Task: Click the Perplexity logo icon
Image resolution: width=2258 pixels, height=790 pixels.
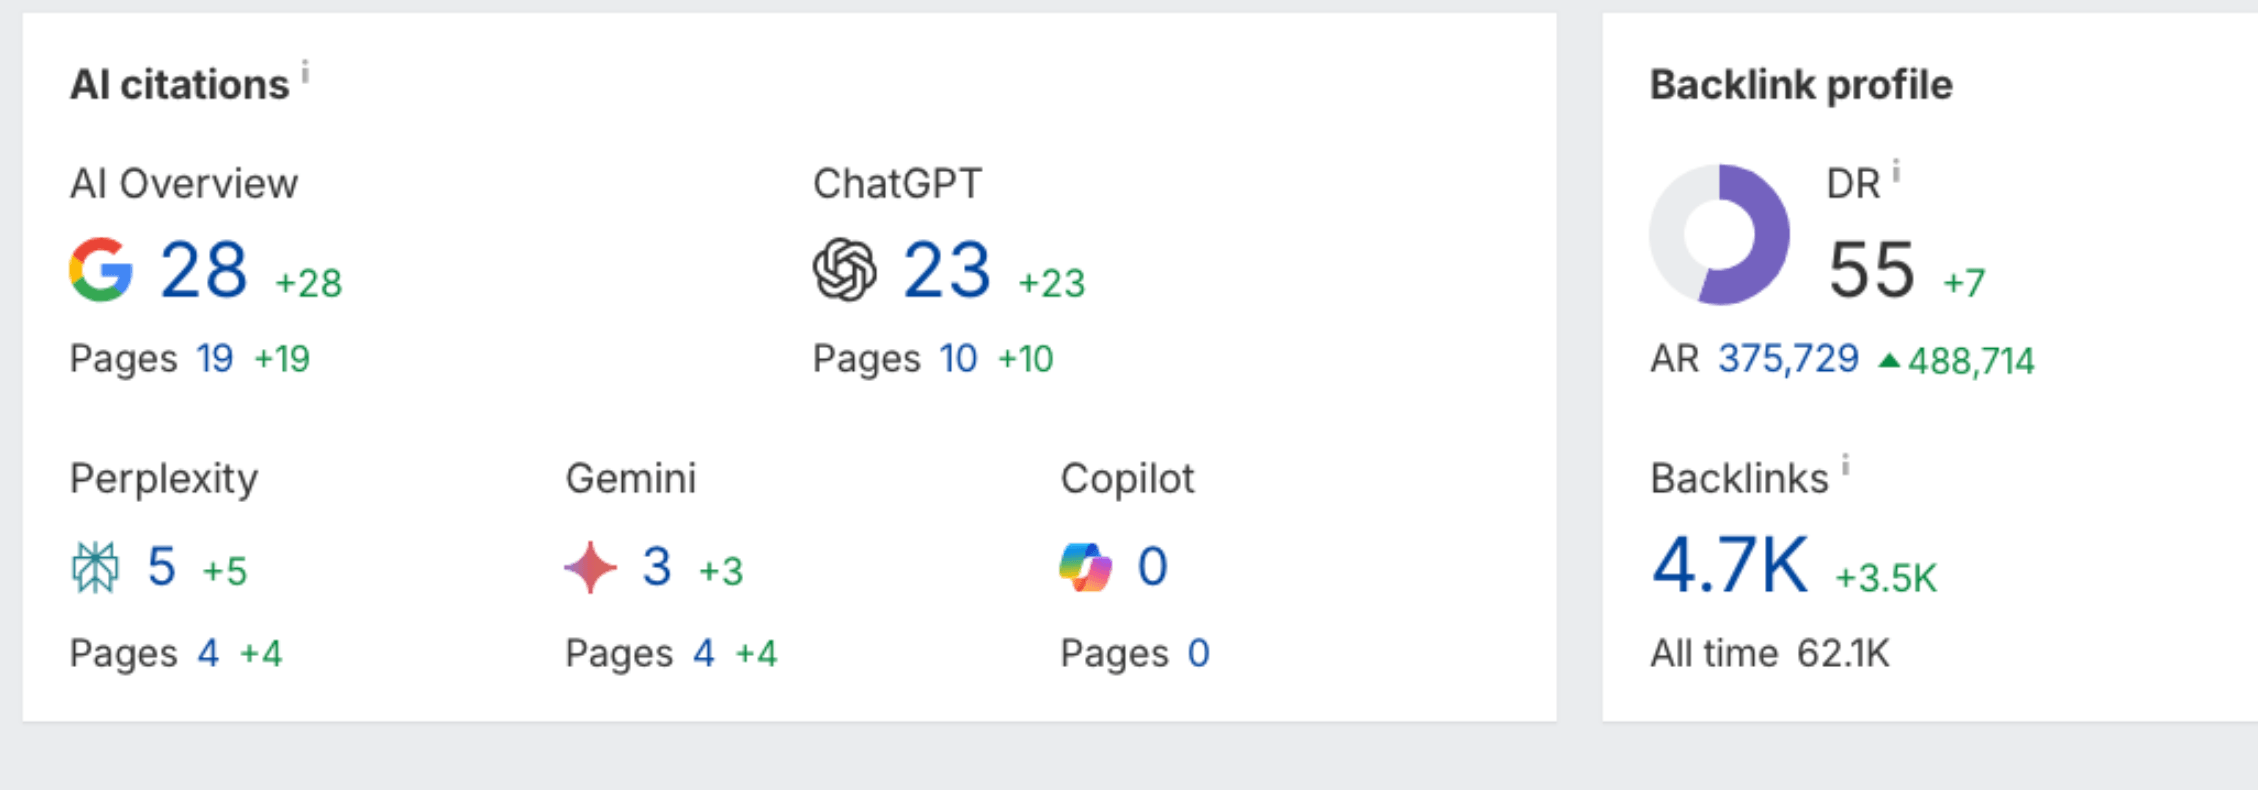Action: point(96,567)
